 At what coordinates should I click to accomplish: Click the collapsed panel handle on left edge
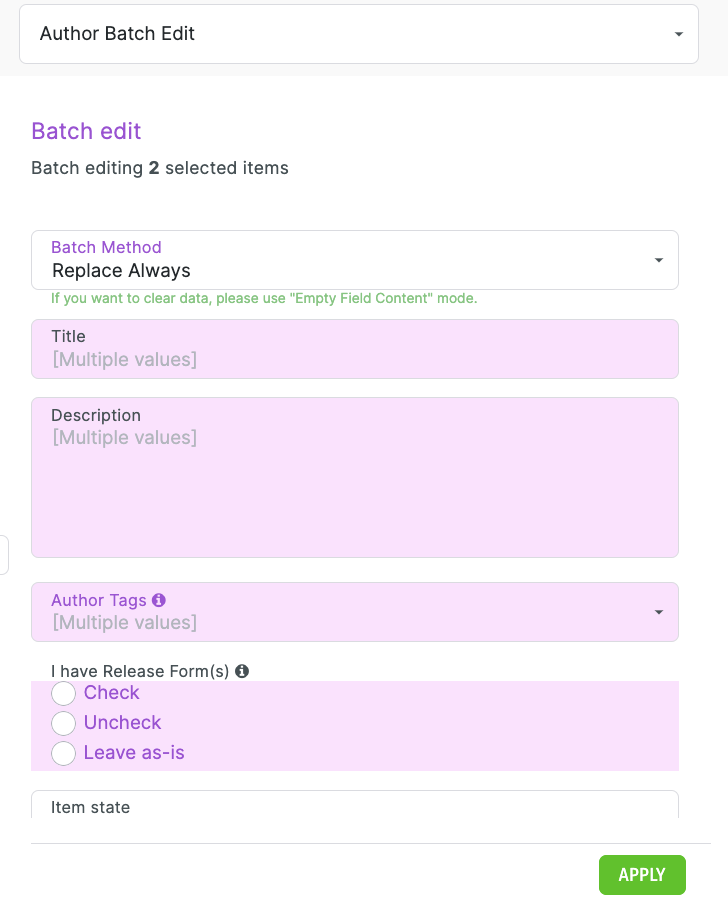[3, 555]
